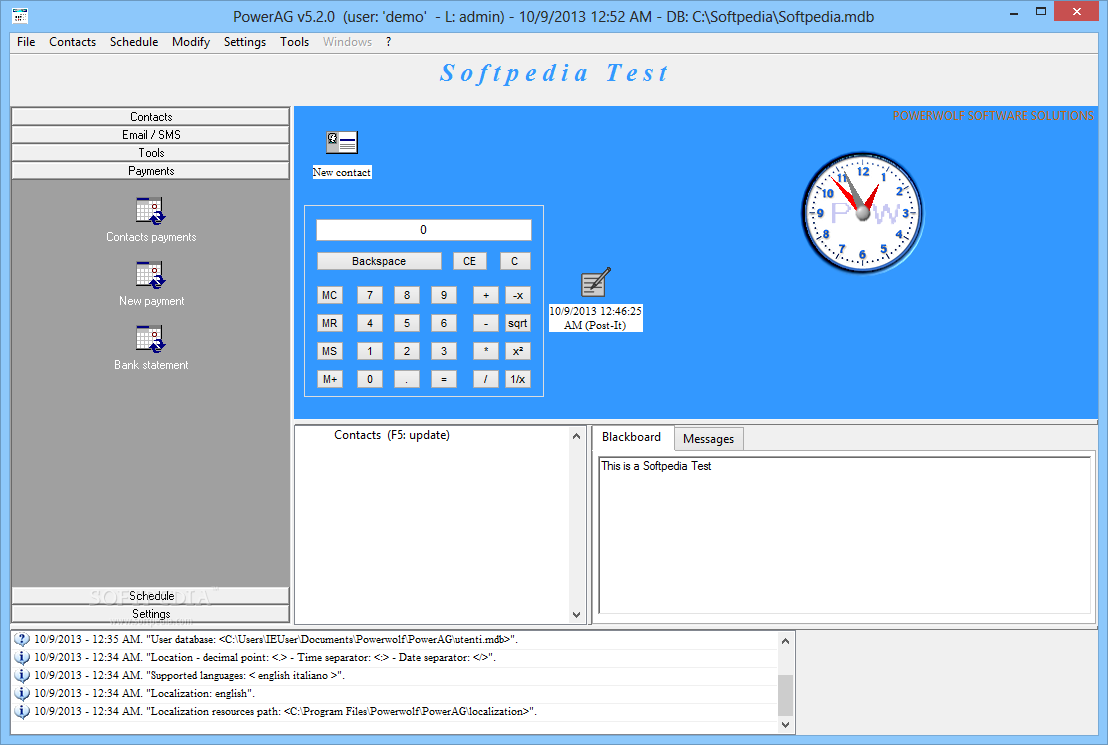
Task: Click the calculator CE button
Action: [469, 261]
